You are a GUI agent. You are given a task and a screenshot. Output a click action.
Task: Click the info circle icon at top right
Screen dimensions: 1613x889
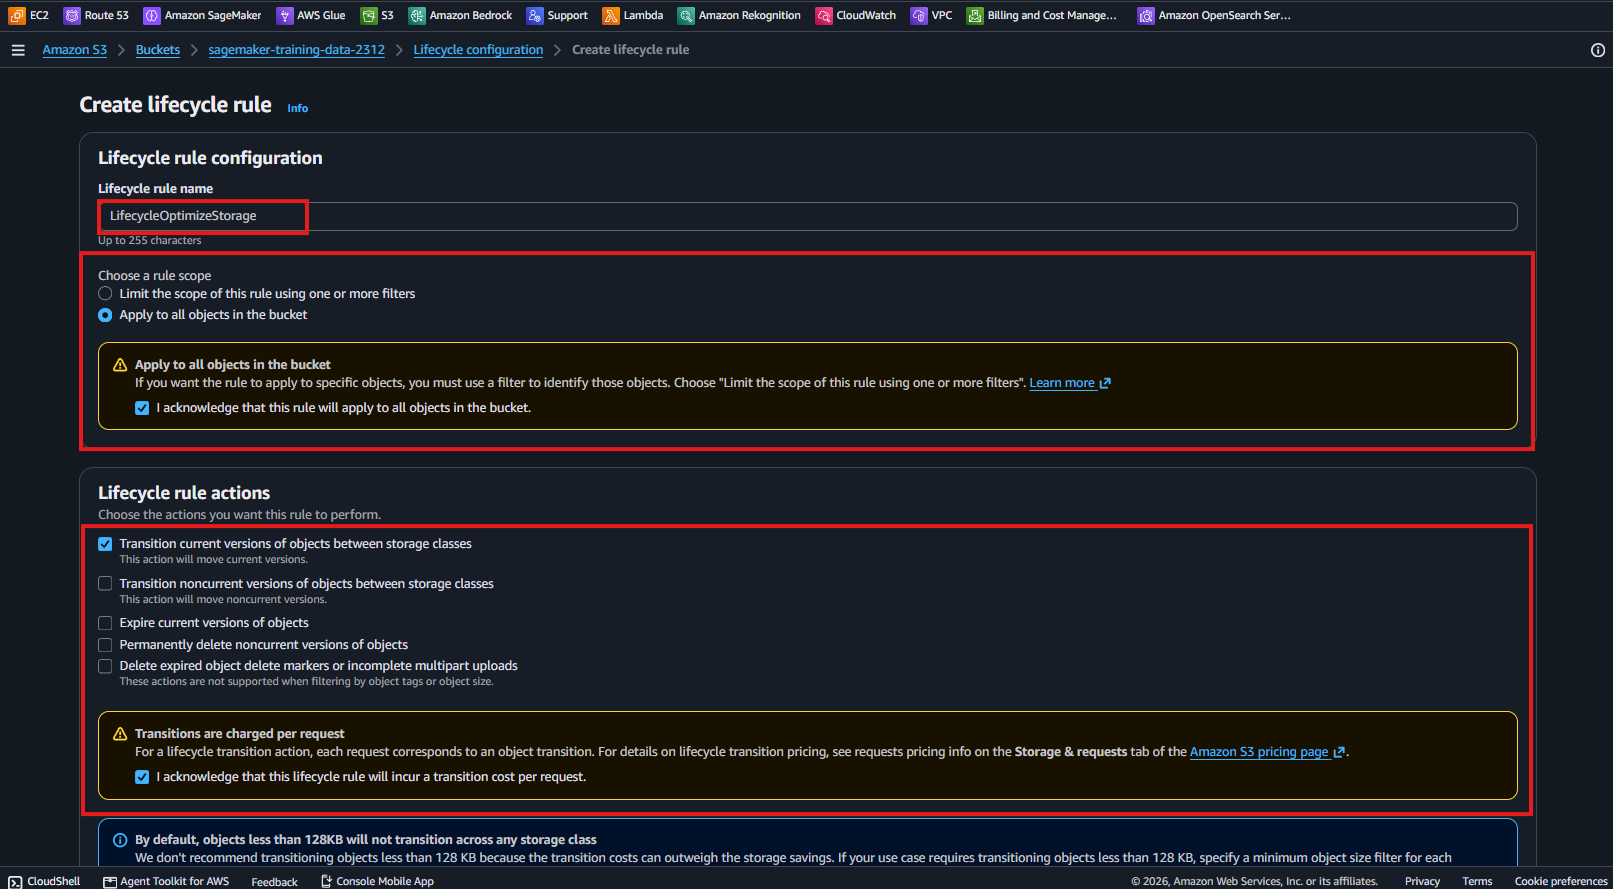1598,50
